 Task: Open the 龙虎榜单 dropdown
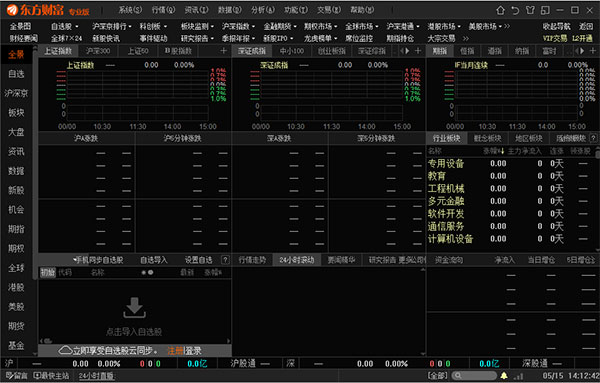320,38
